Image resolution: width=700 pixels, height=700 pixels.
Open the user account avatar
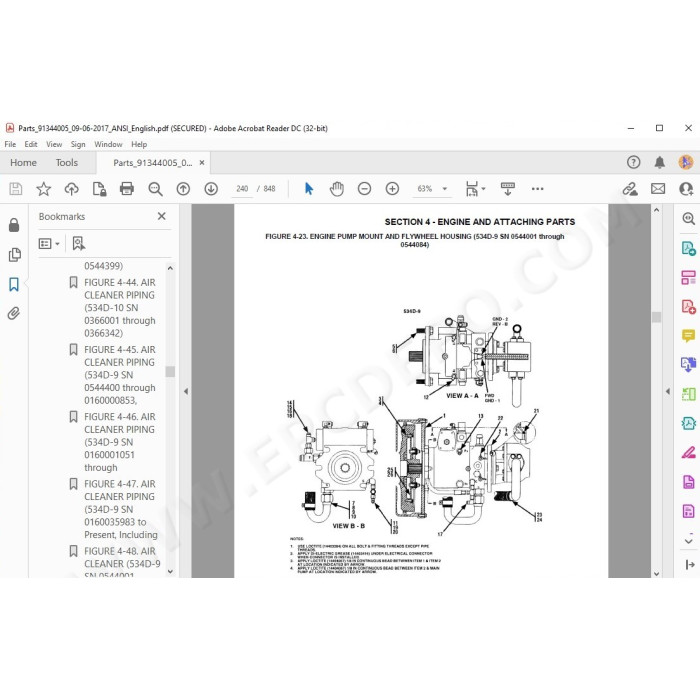(x=686, y=162)
